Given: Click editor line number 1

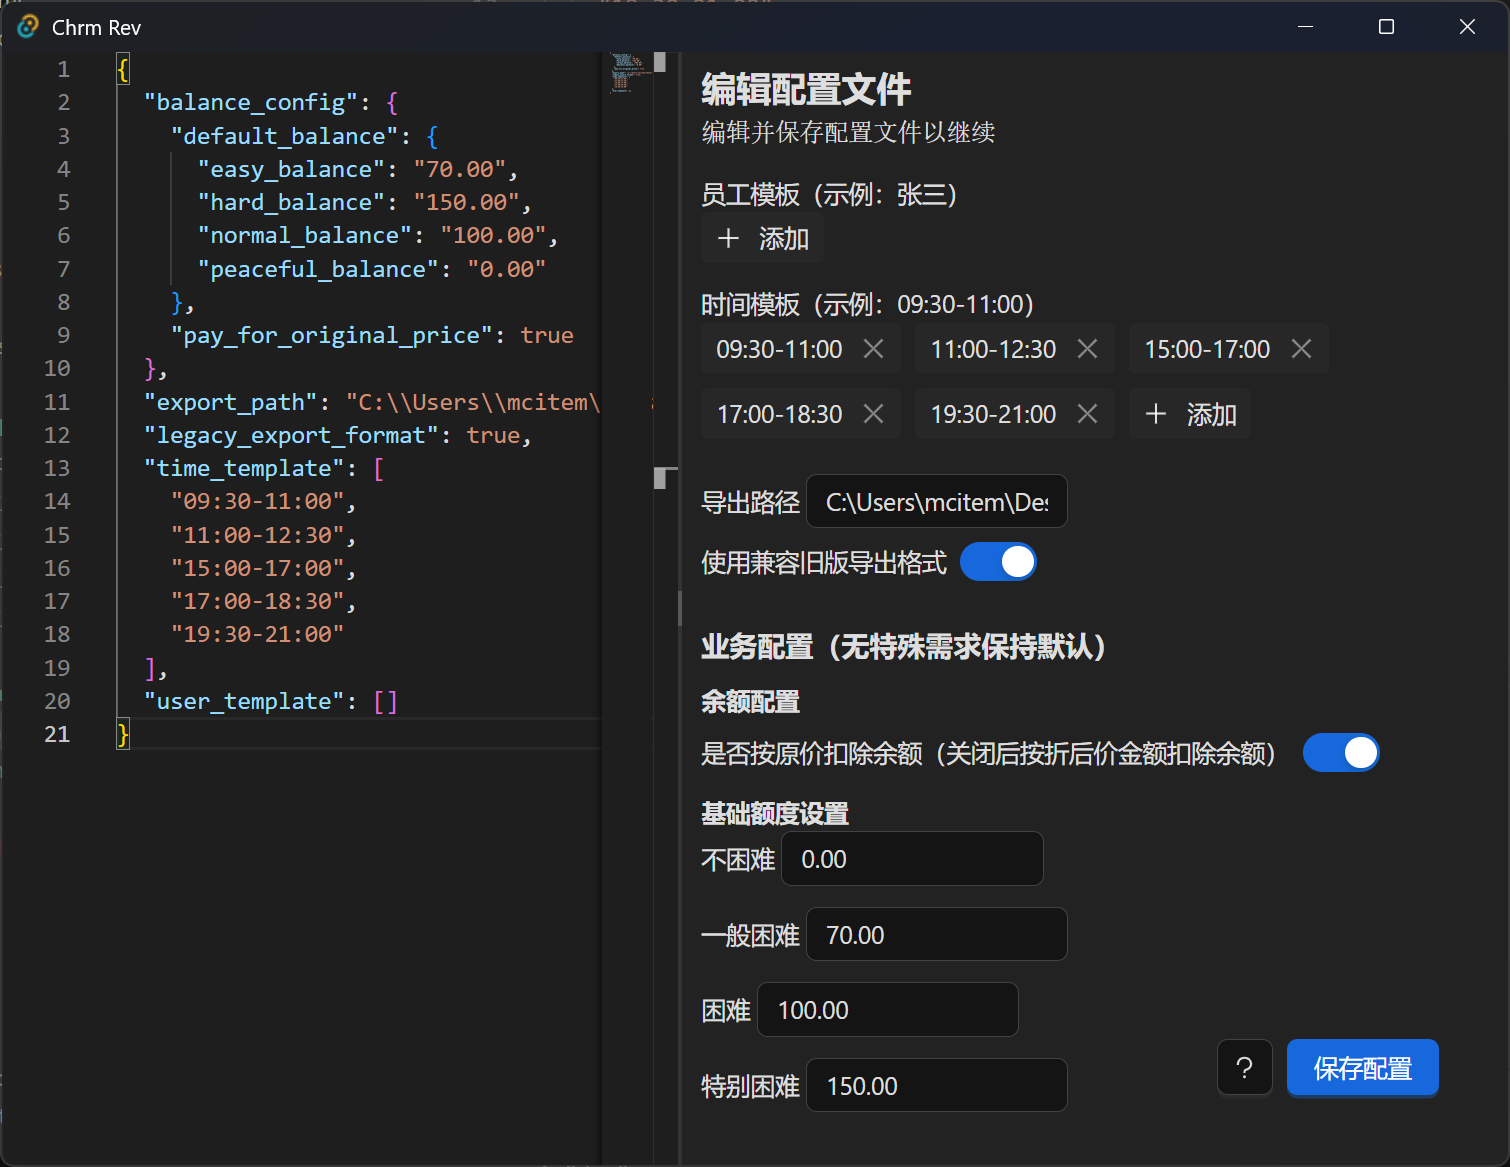Looking at the screenshot, I should click(x=64, y=69).
